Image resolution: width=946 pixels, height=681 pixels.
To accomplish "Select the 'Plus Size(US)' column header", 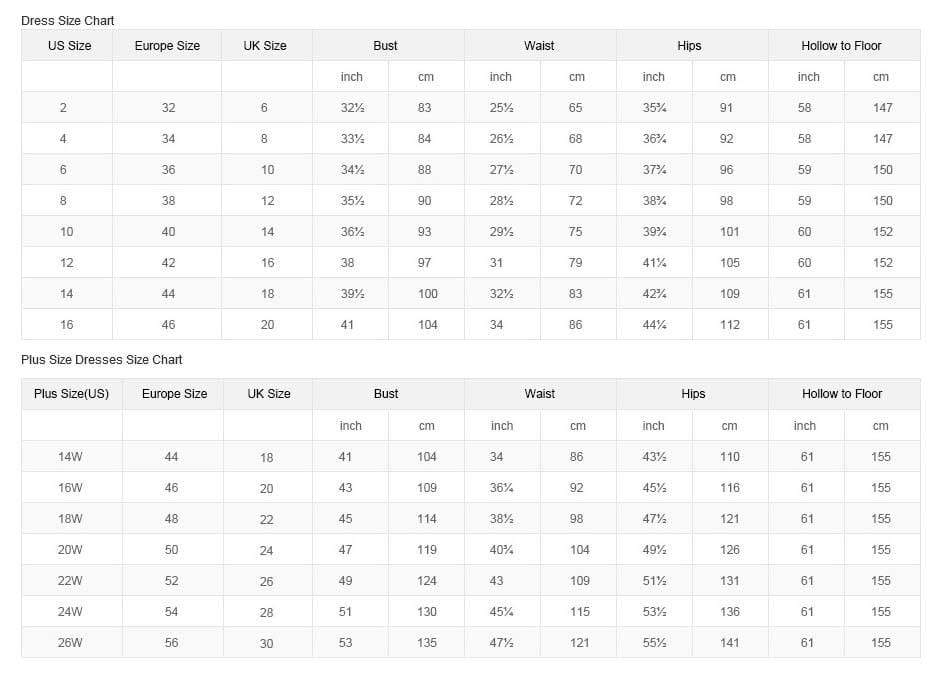I will click(x=71, y=394).
